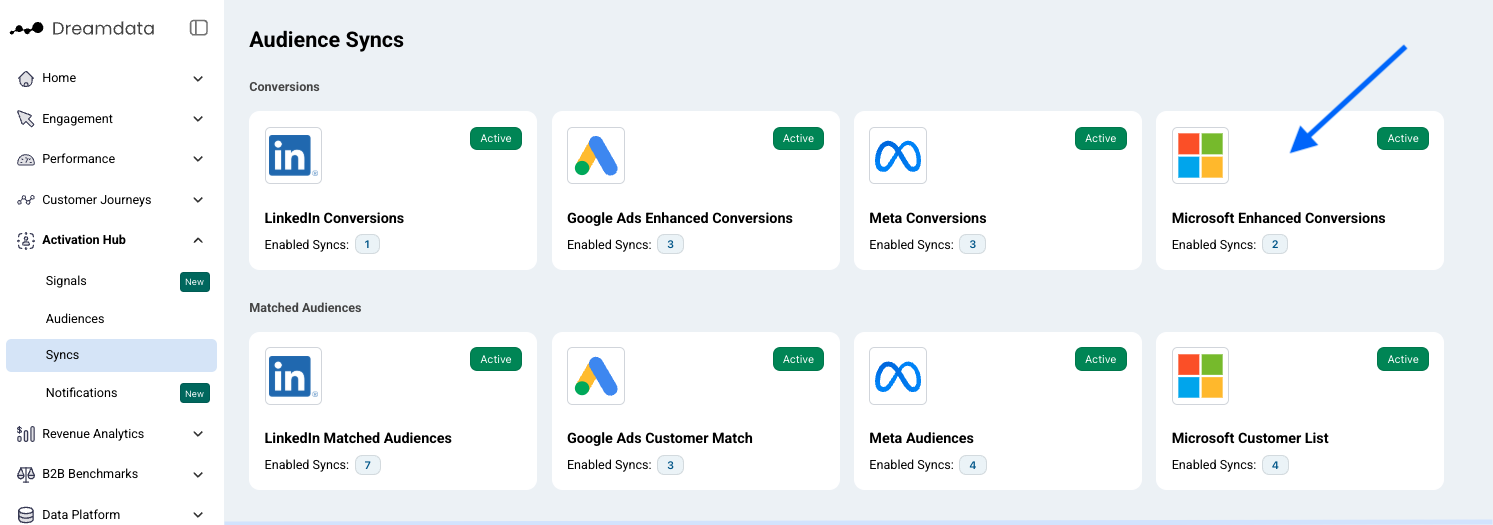Click the Microsoft Customer List logo icon
1493x525 pixels.
(1200, 376)
